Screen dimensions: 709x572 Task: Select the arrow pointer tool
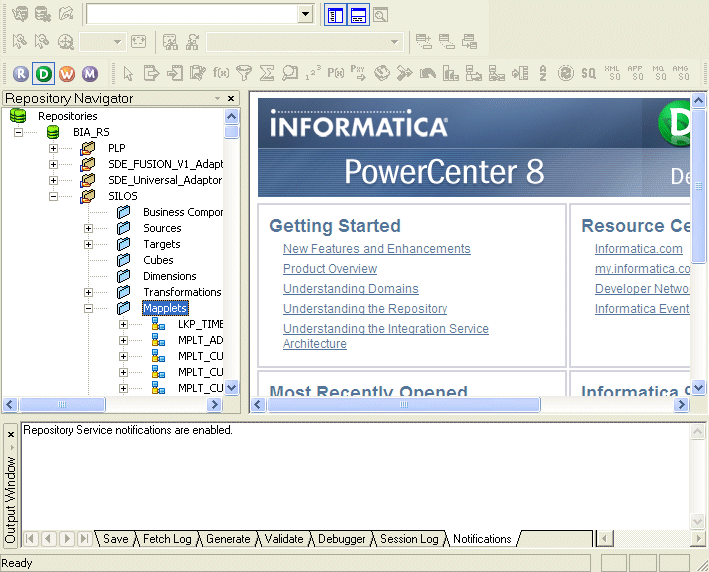[128, 73]
